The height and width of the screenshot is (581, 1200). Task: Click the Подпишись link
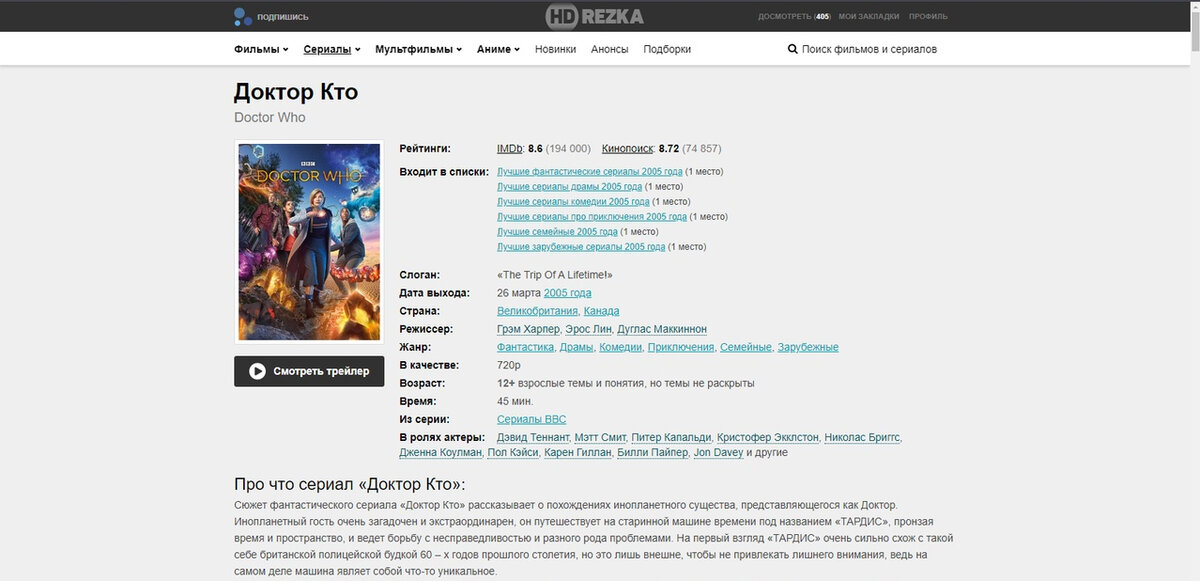tap(283, 17)
